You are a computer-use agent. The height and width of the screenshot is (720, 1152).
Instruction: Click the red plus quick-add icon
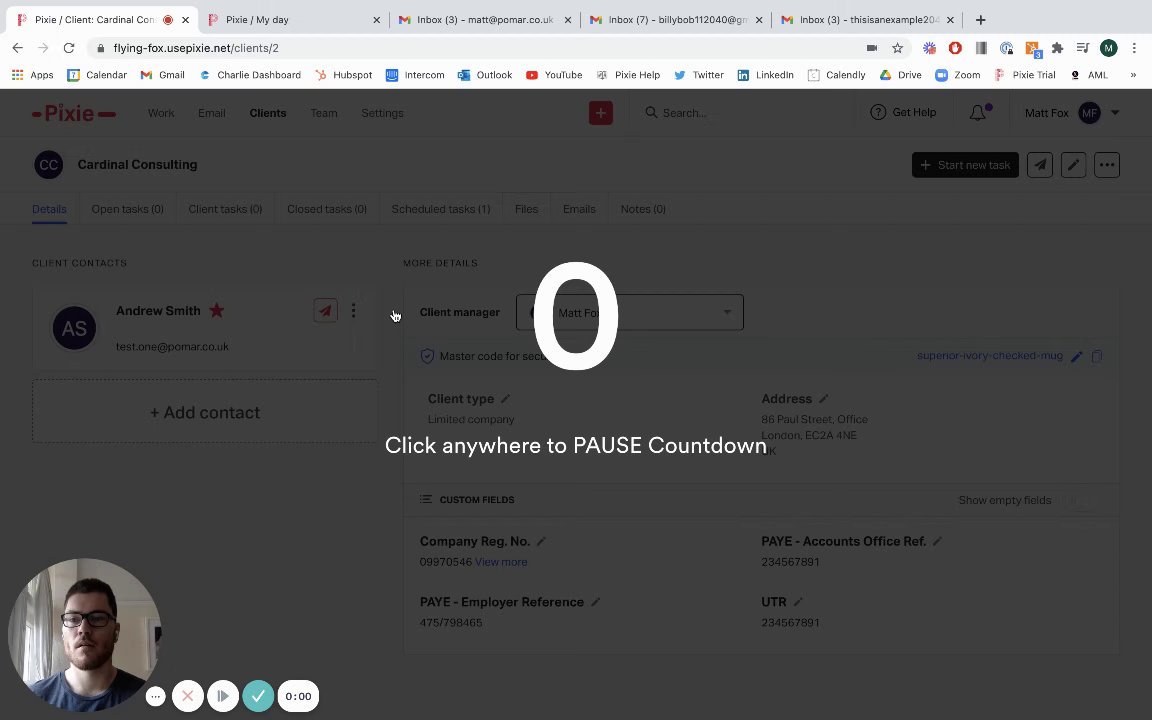[x=600, y=112]
